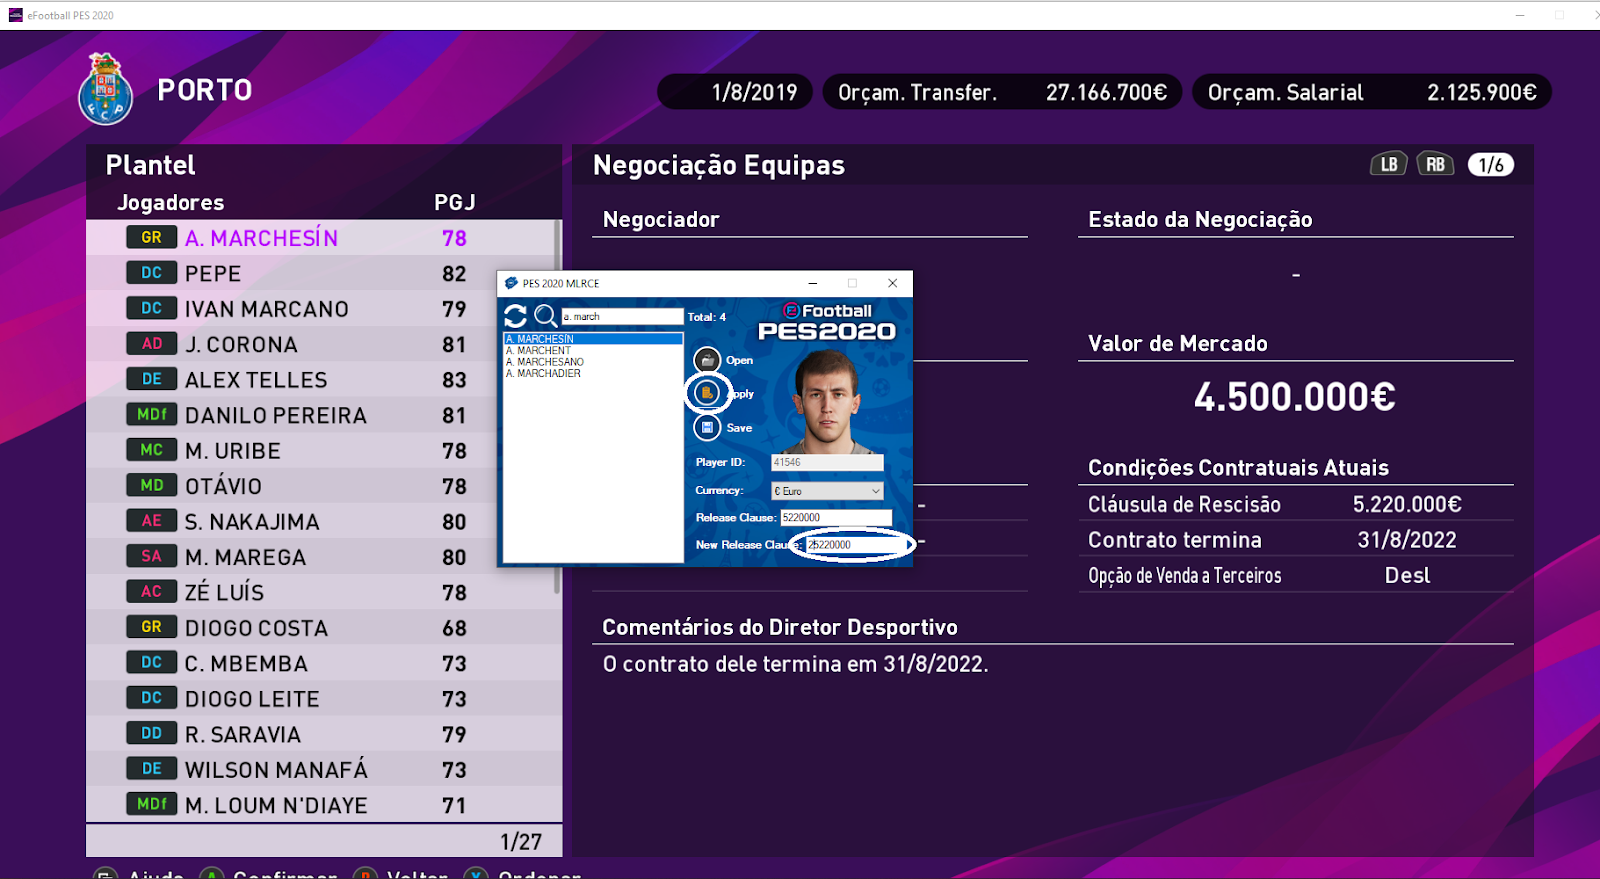Click the MDf badge beside Danilo Pereira
This screenshot has width=1600, height=879.
(x=152, y=414)
